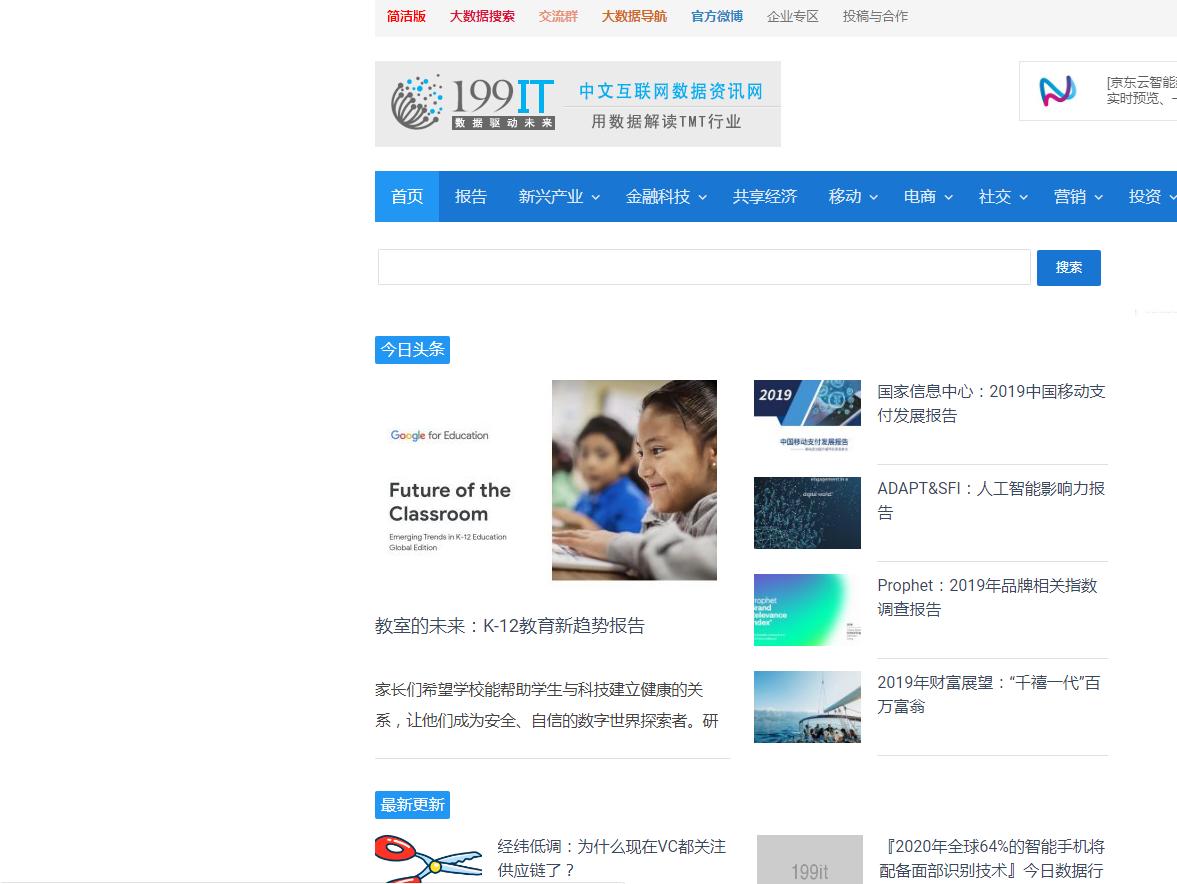Expand the 社交 dropdown chevron

tap(1023, 197)
